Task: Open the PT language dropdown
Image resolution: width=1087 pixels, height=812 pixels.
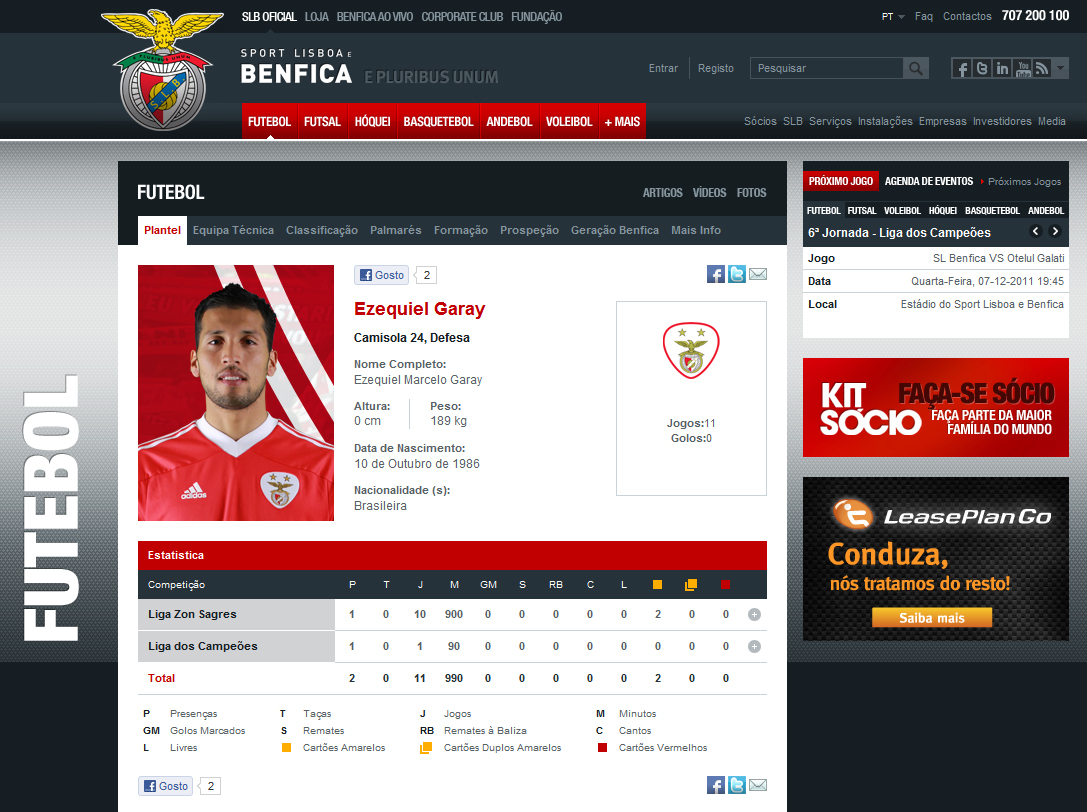Action: coord(893,17)
